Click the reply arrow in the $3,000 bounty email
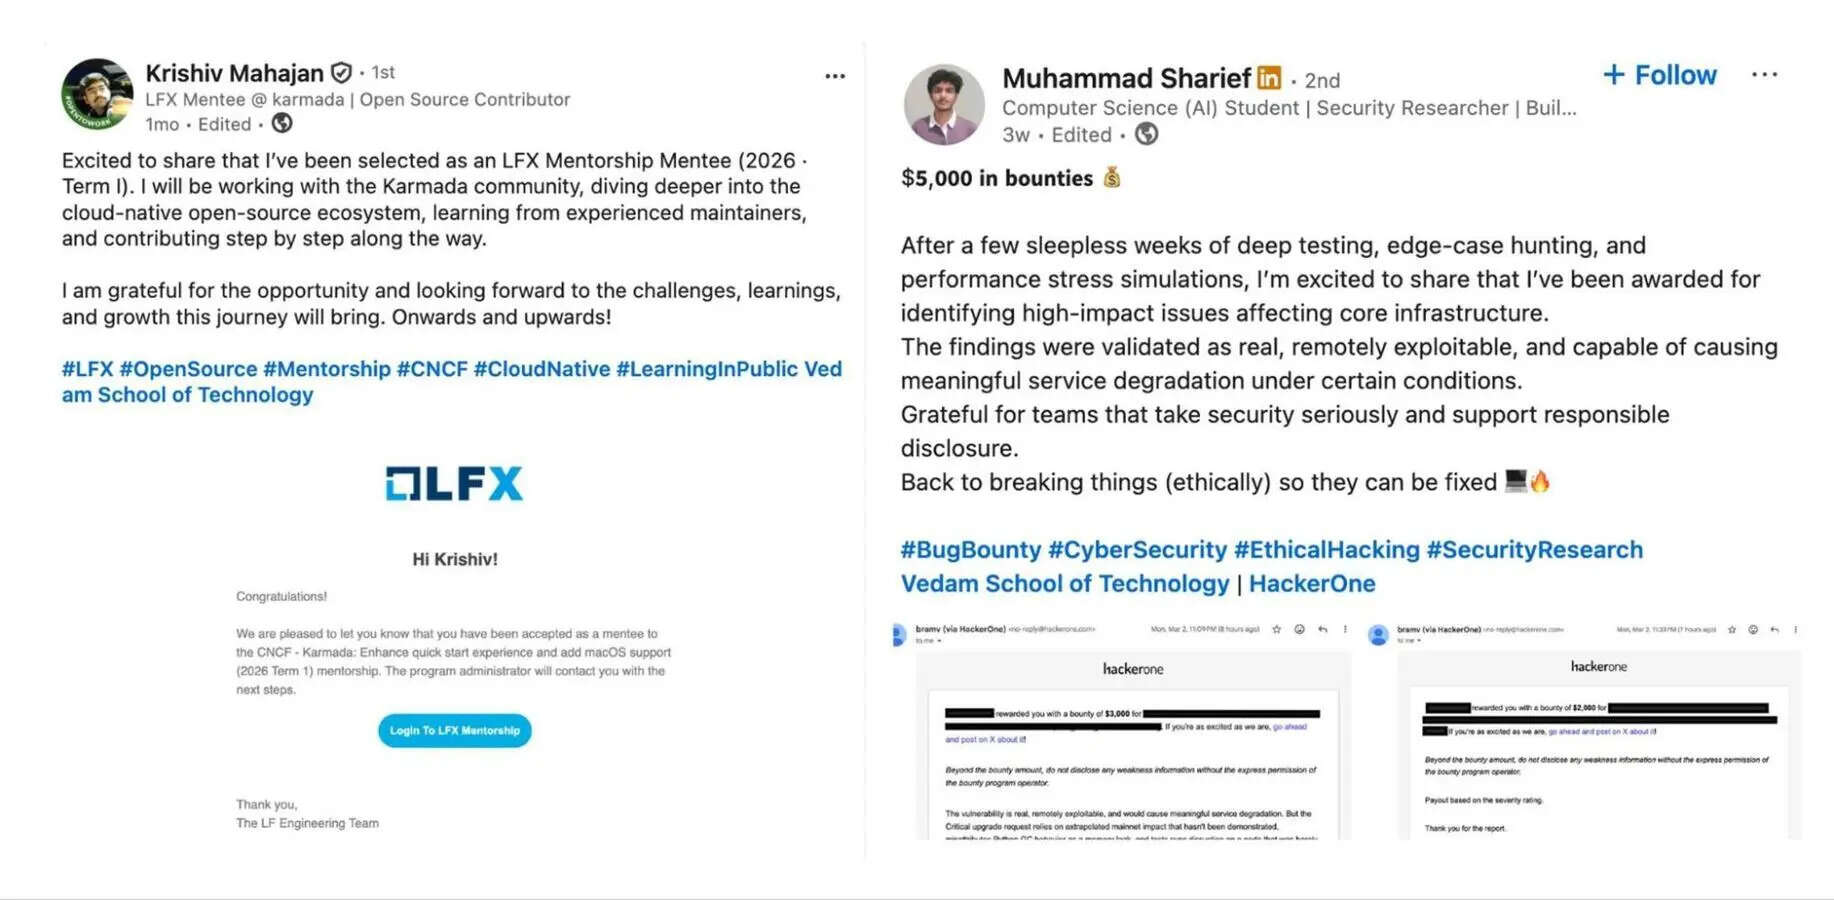 pyautogui.click(x=1323, y=630)
